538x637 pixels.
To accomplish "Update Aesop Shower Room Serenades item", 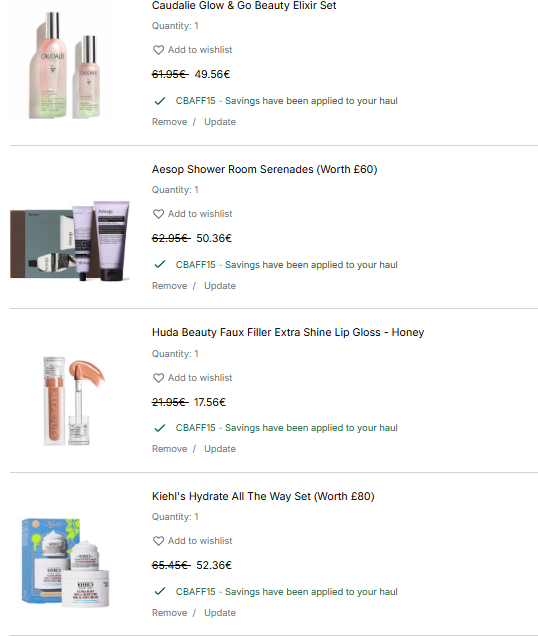I will tap(220, 286).
